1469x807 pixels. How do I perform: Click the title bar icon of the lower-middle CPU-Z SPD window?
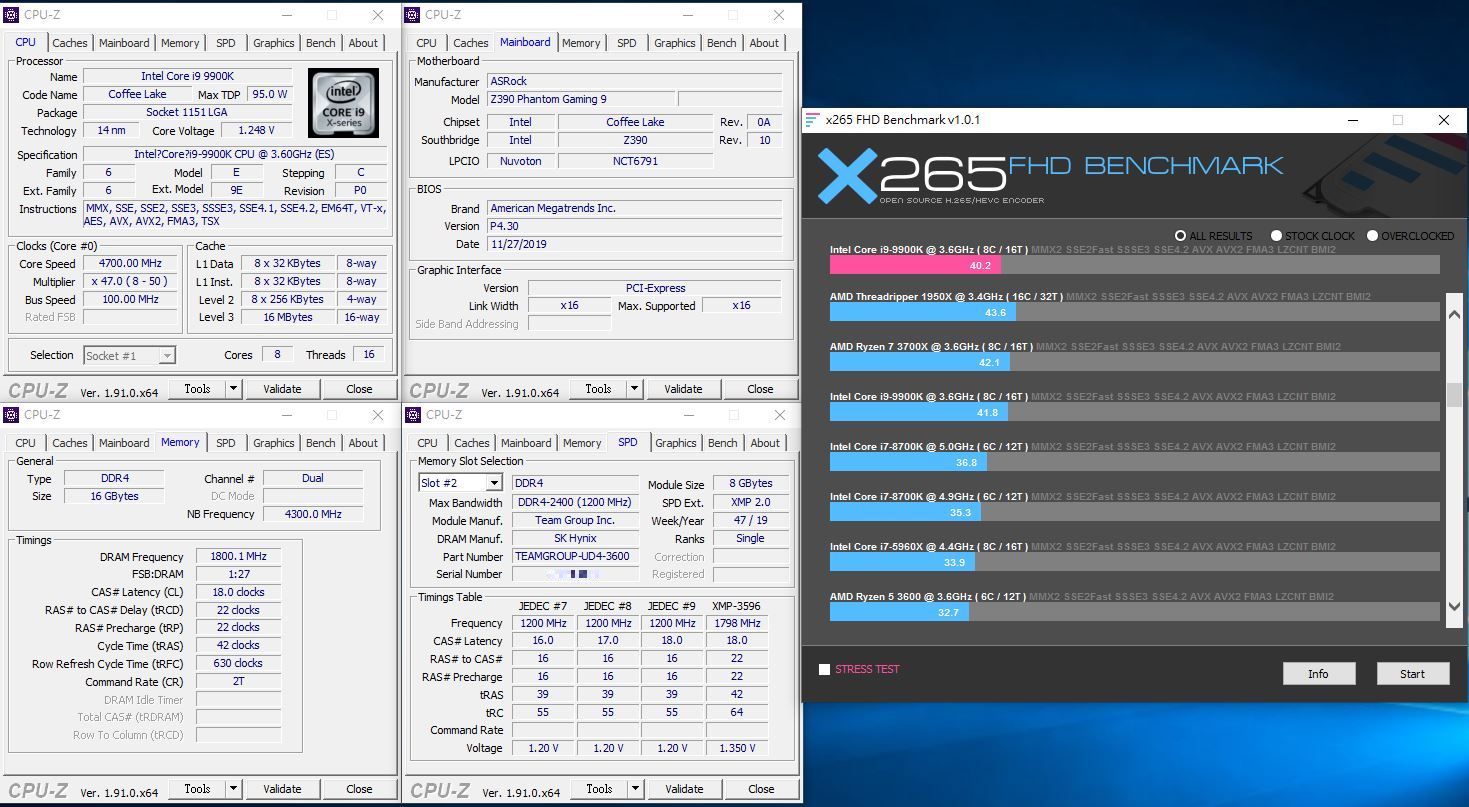pyautogui.click(x=414, y=415)
